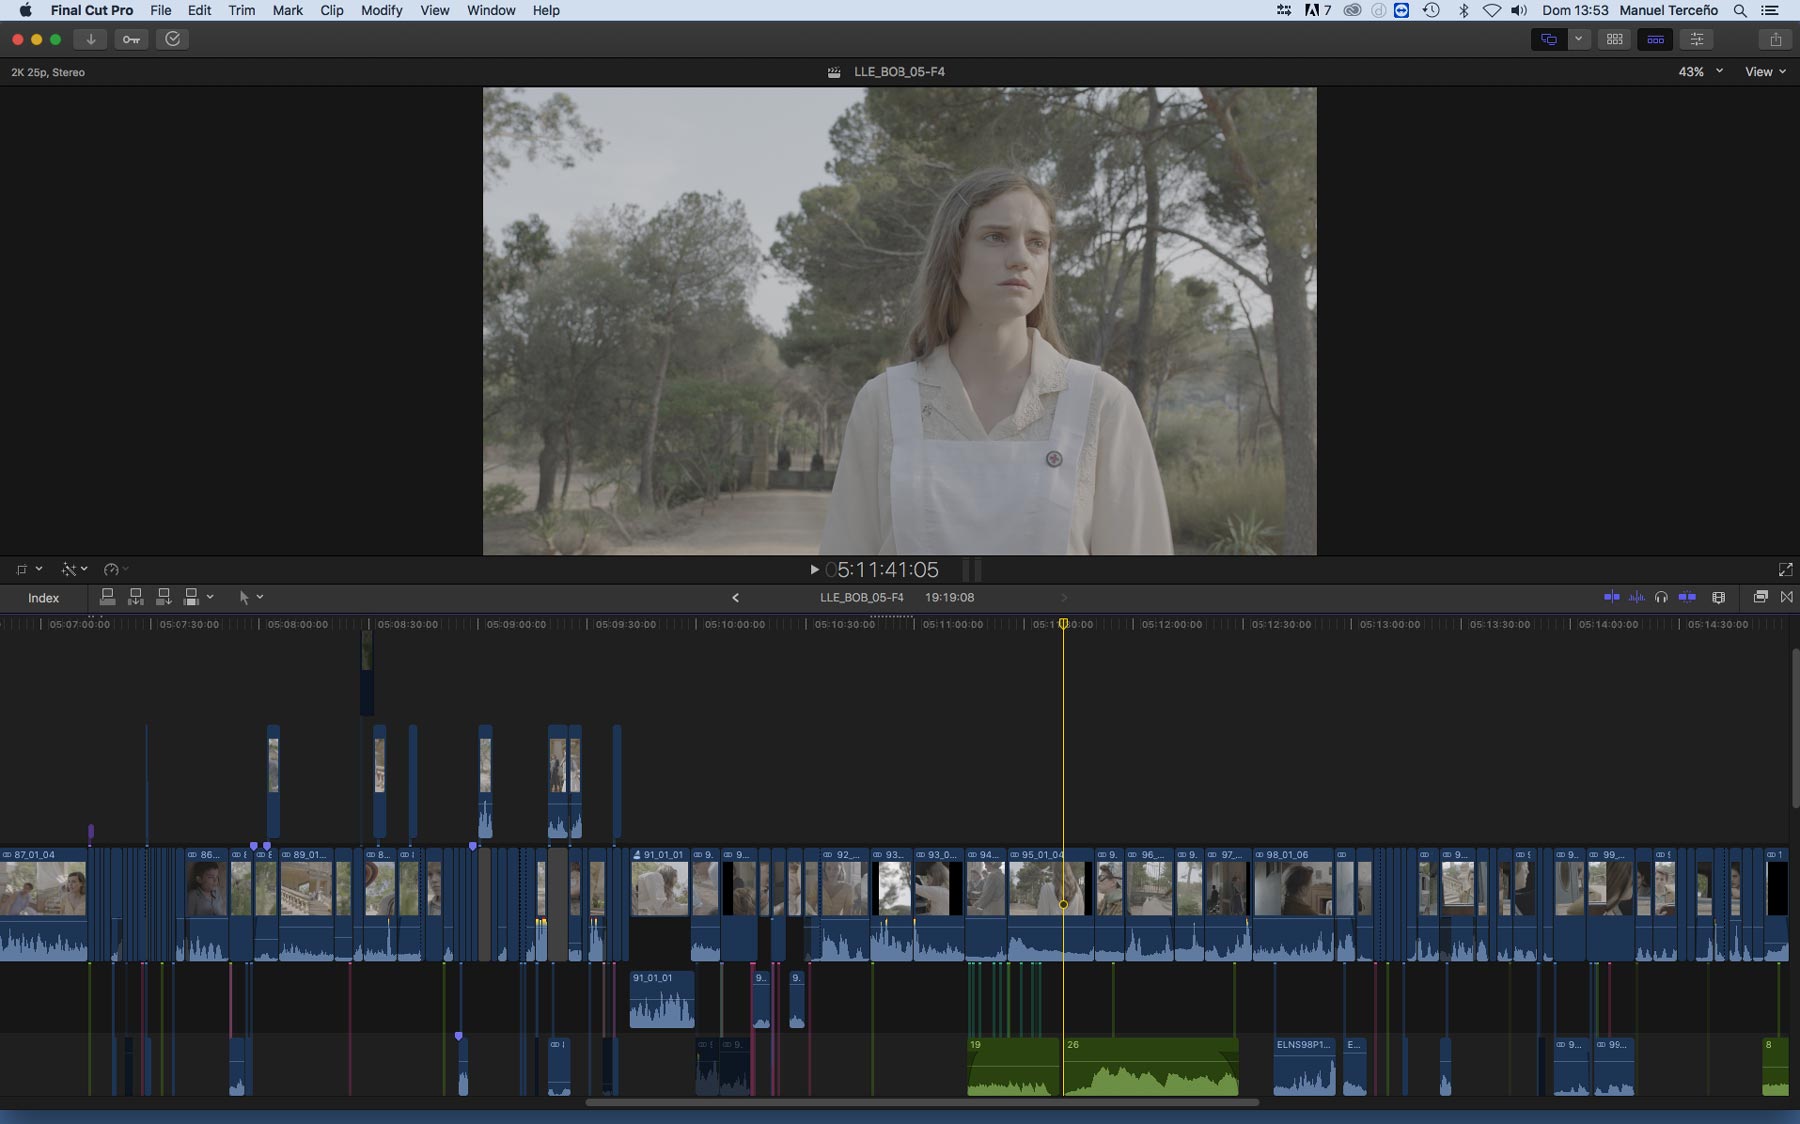Toggle skimming in the timeline
Viewport: 1800px width, 1124px height.
point(1612,597)
